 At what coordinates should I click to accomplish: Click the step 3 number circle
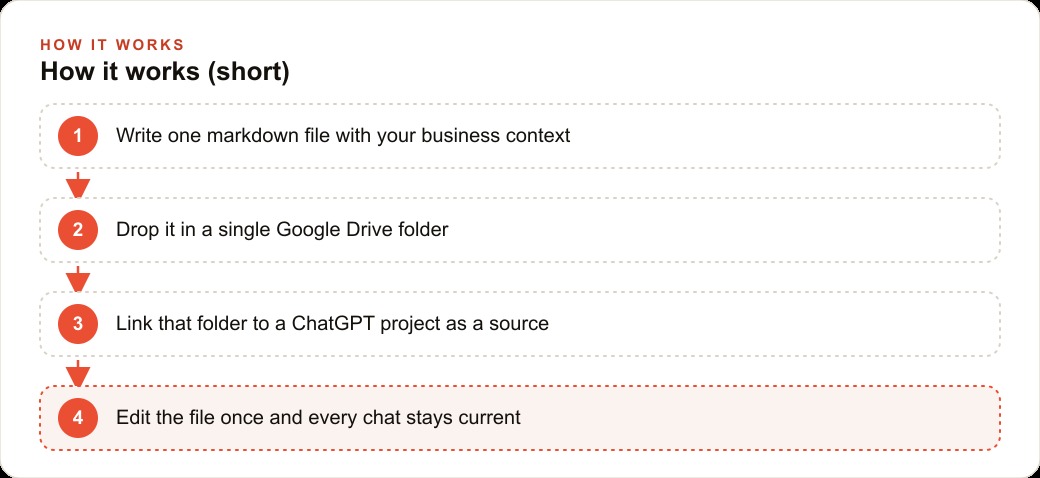pyautogui.click(x=78, y=324)
